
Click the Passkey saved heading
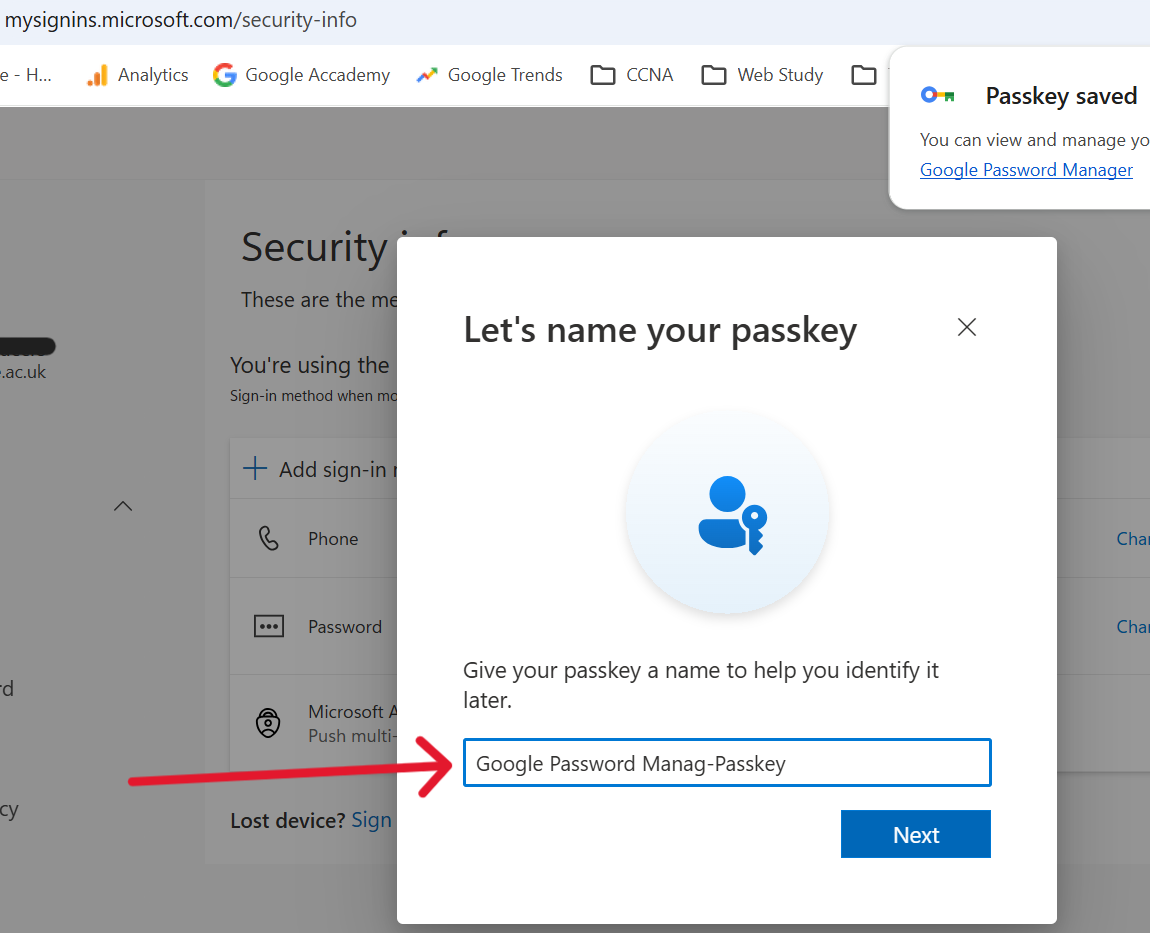coord(1061,96)
